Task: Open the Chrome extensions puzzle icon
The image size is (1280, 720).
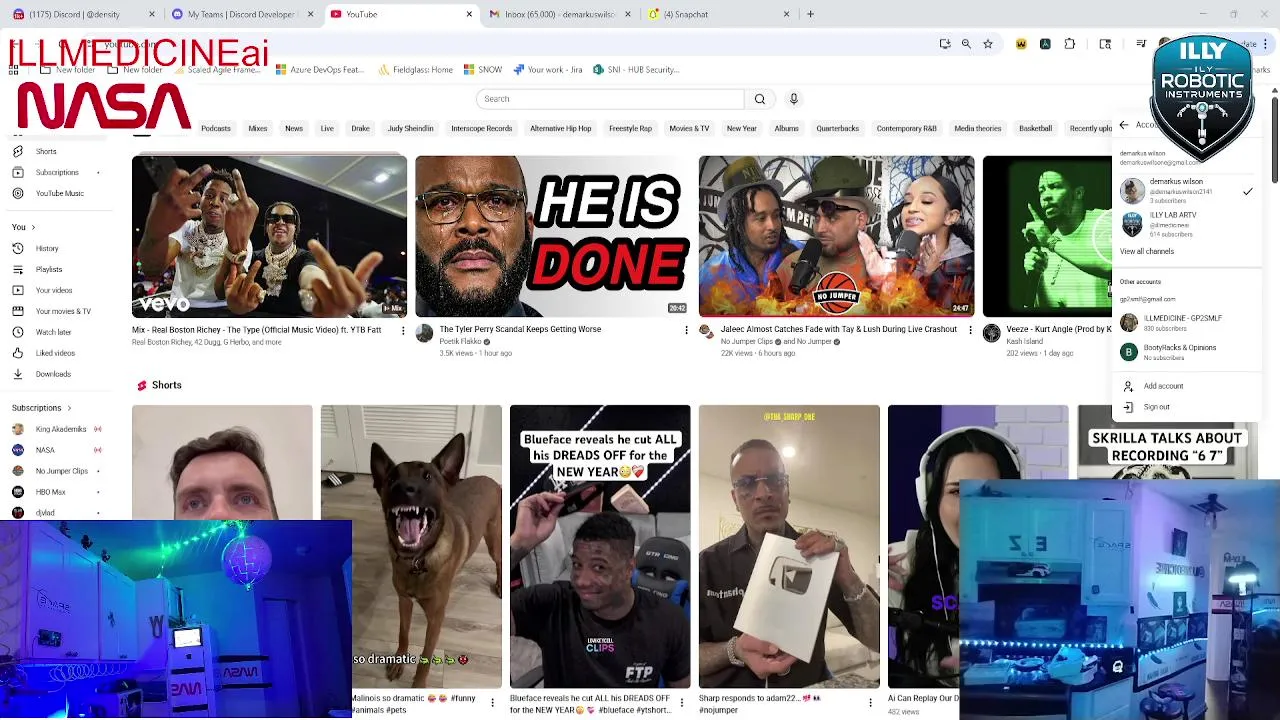Action: tap(1070, 44)
